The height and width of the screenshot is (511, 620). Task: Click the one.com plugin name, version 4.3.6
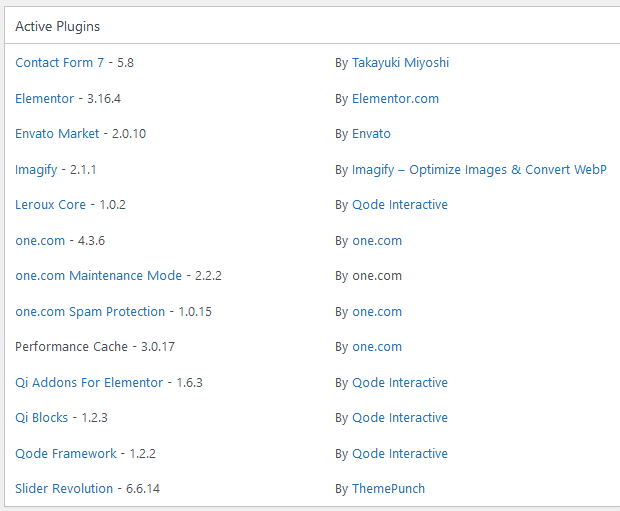tap(40, 241)
